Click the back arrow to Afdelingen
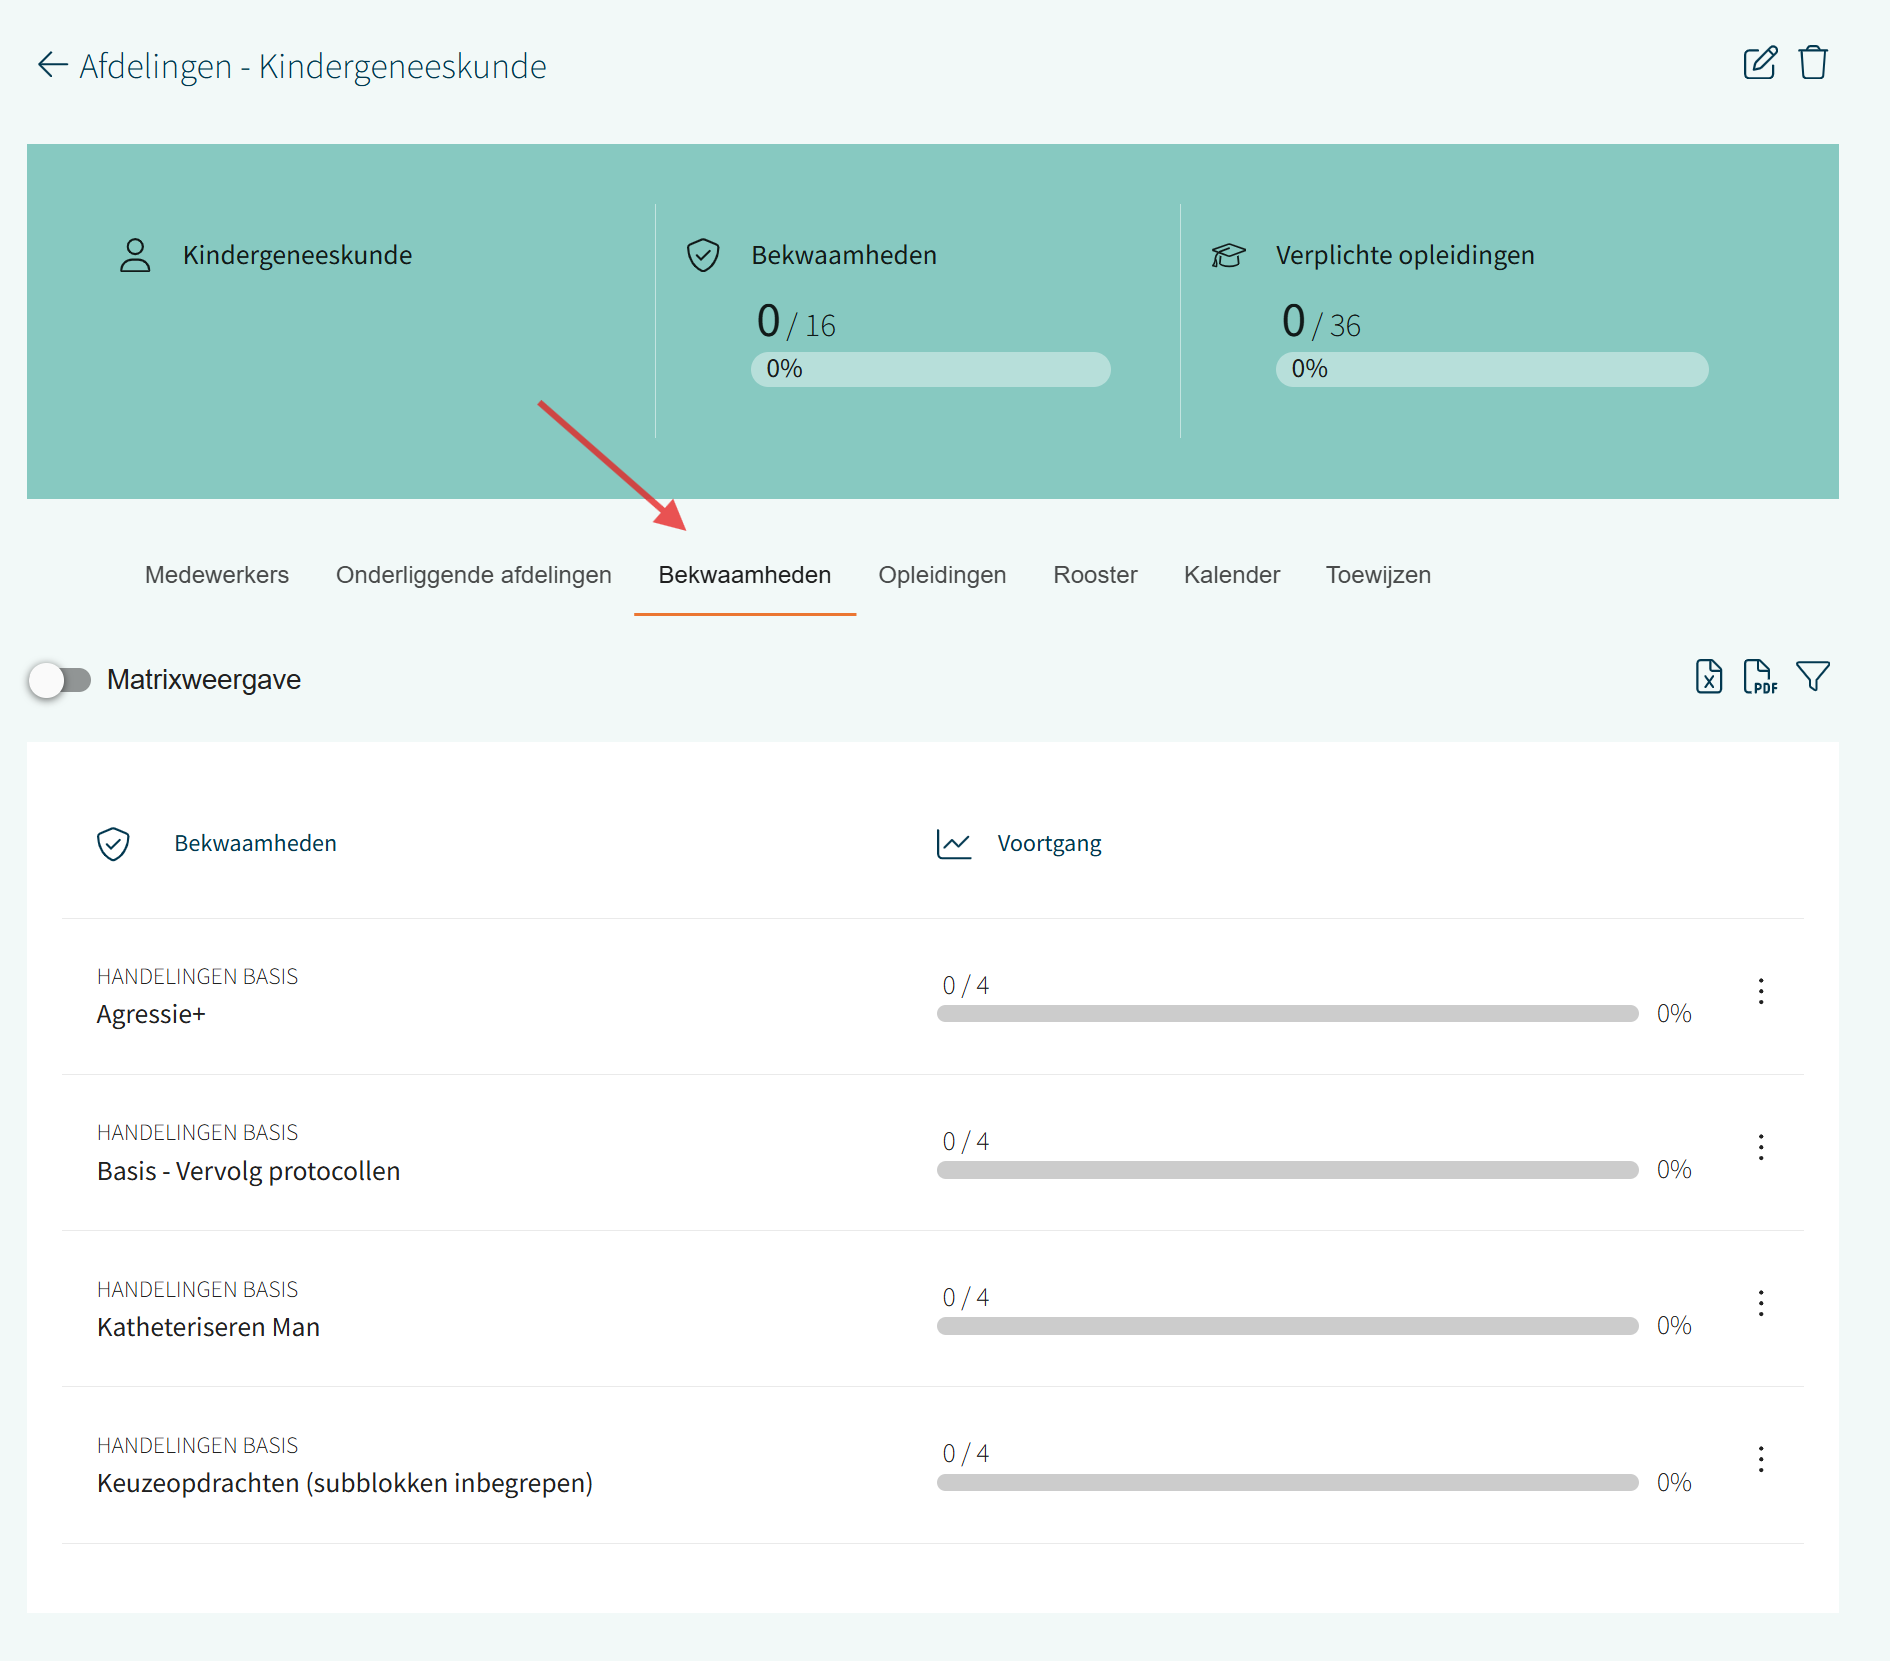The width and height of the screenshot is (1890, 1661). [52, 66]
